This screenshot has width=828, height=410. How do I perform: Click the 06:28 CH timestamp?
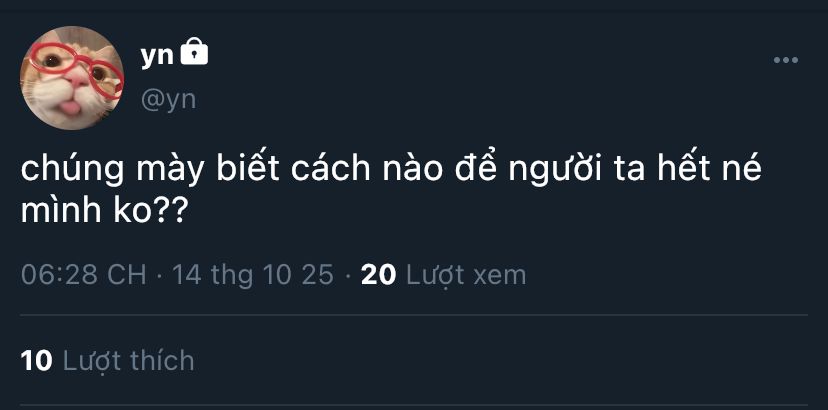[84, 274]
